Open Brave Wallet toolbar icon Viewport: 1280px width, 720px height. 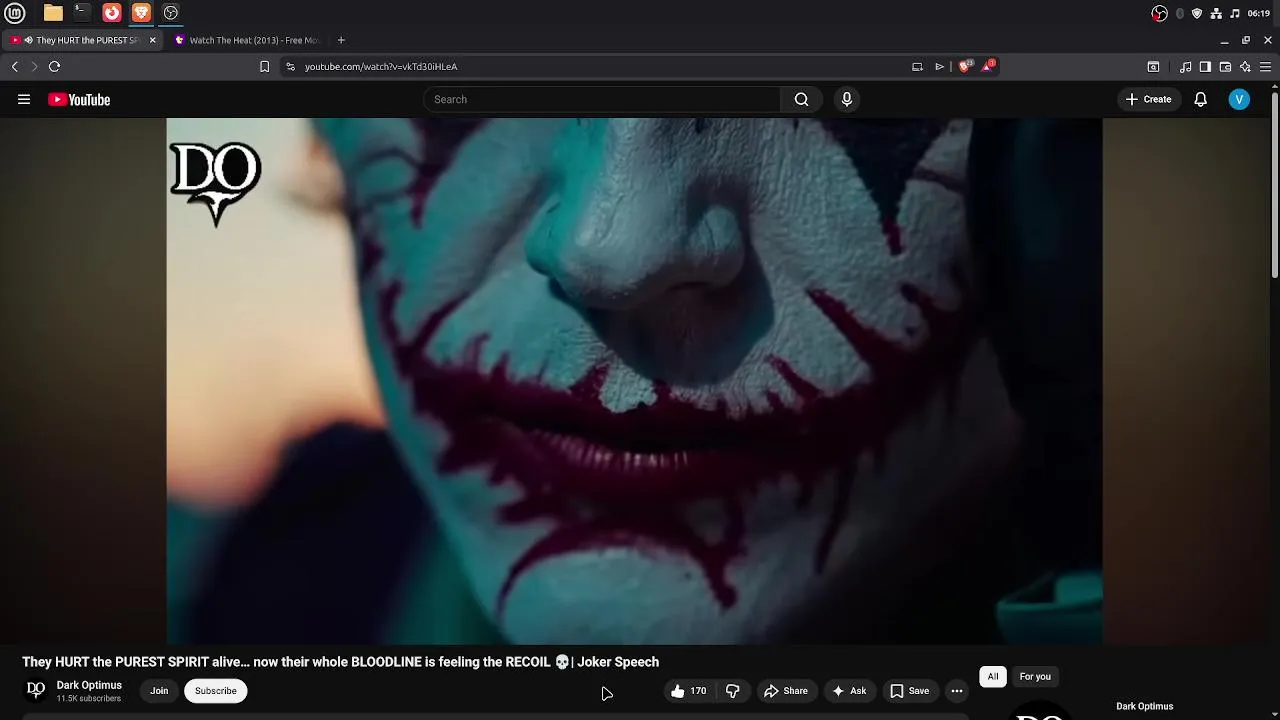[x=1225, y=67]
